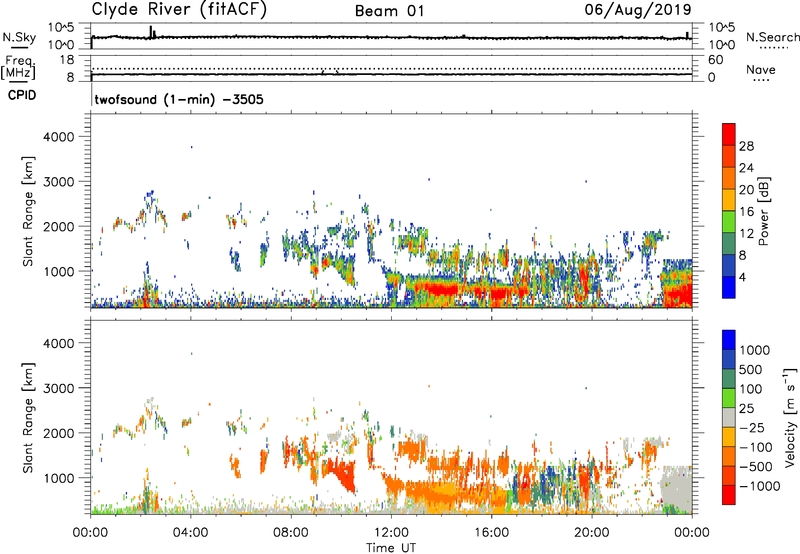
Task: Click the velocity panel 'Slant Range [km]' label
Action: pyautogui.click(x=28, y=417)
